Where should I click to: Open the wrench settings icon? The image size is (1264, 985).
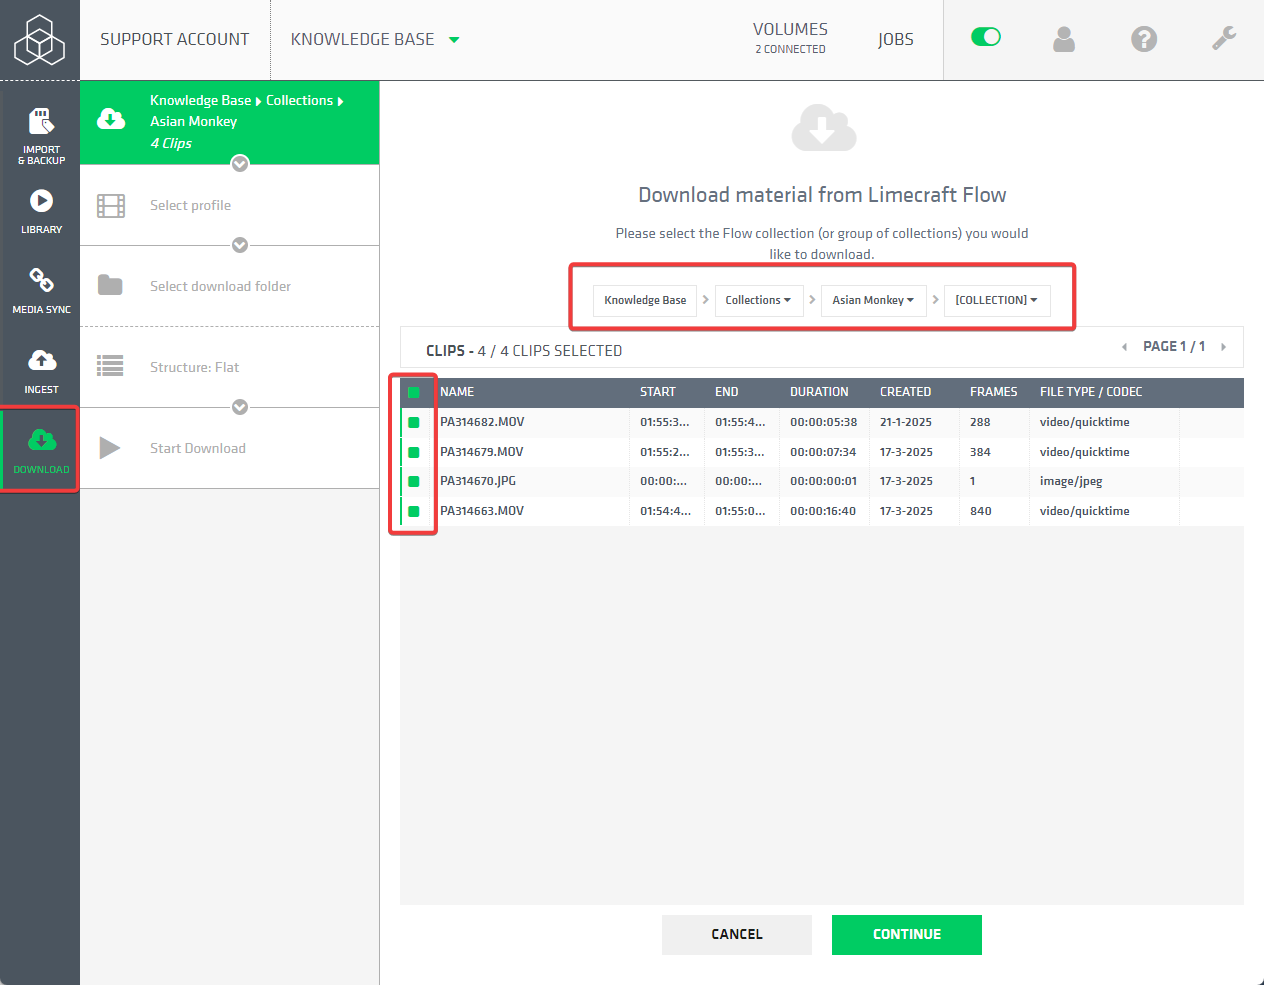coord(1224,38)
